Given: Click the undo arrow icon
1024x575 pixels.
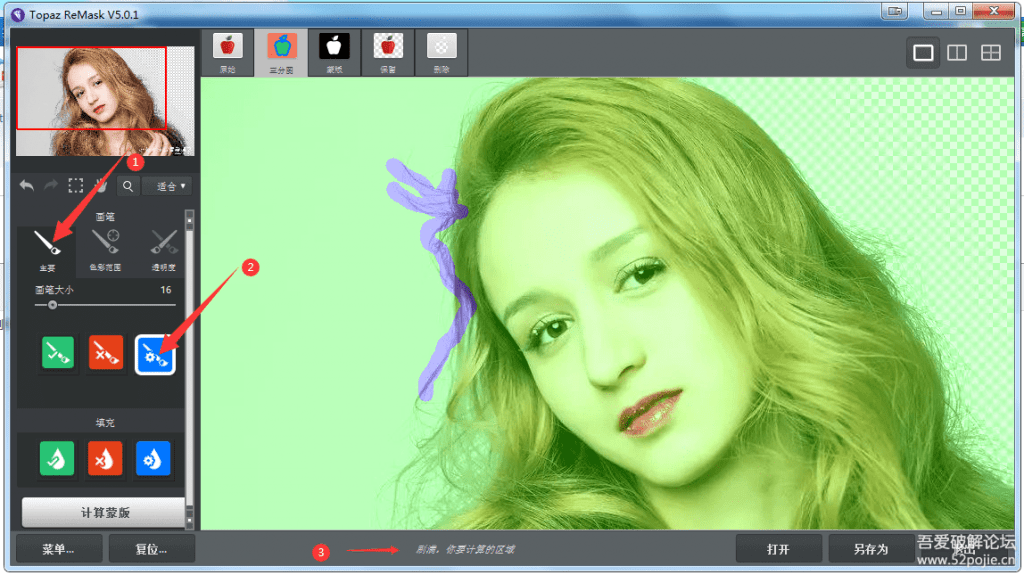Looking at the screenshot, I should point(27,185).
